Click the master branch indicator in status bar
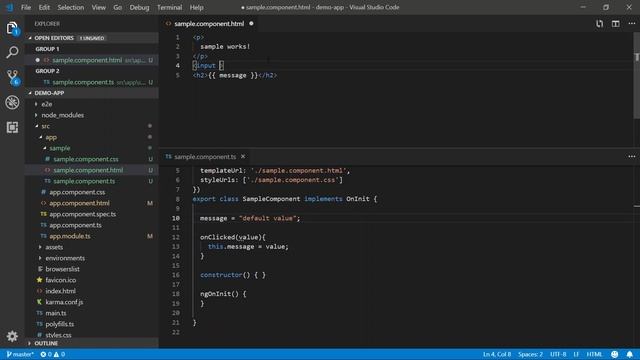640x360 pixels. click(20, 354)
